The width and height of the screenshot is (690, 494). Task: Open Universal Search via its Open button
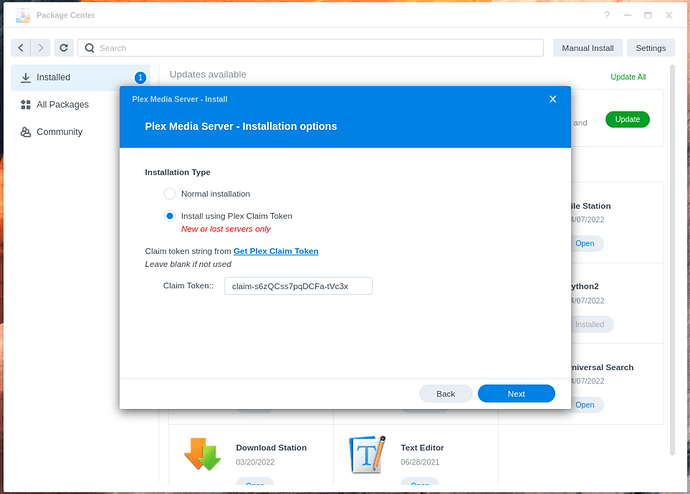(585, 405)
